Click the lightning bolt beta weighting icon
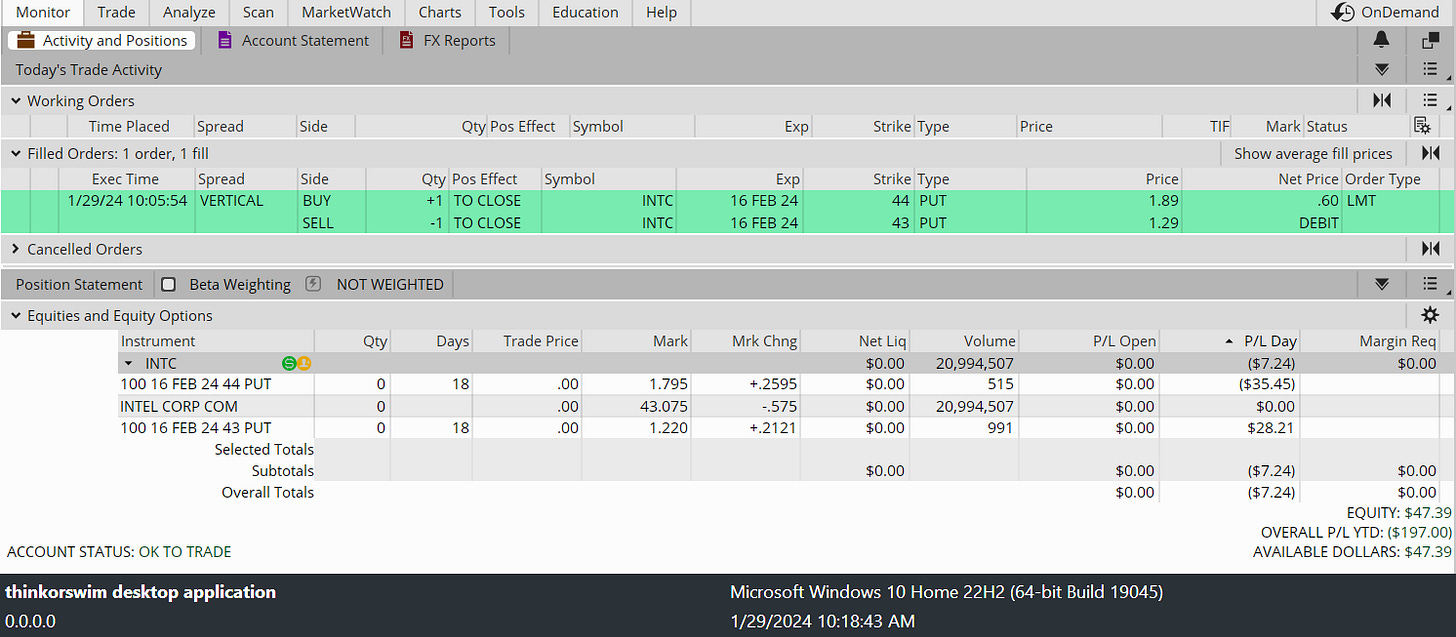The width and height of the screenshot is (1456, 637). pos(313,284)
